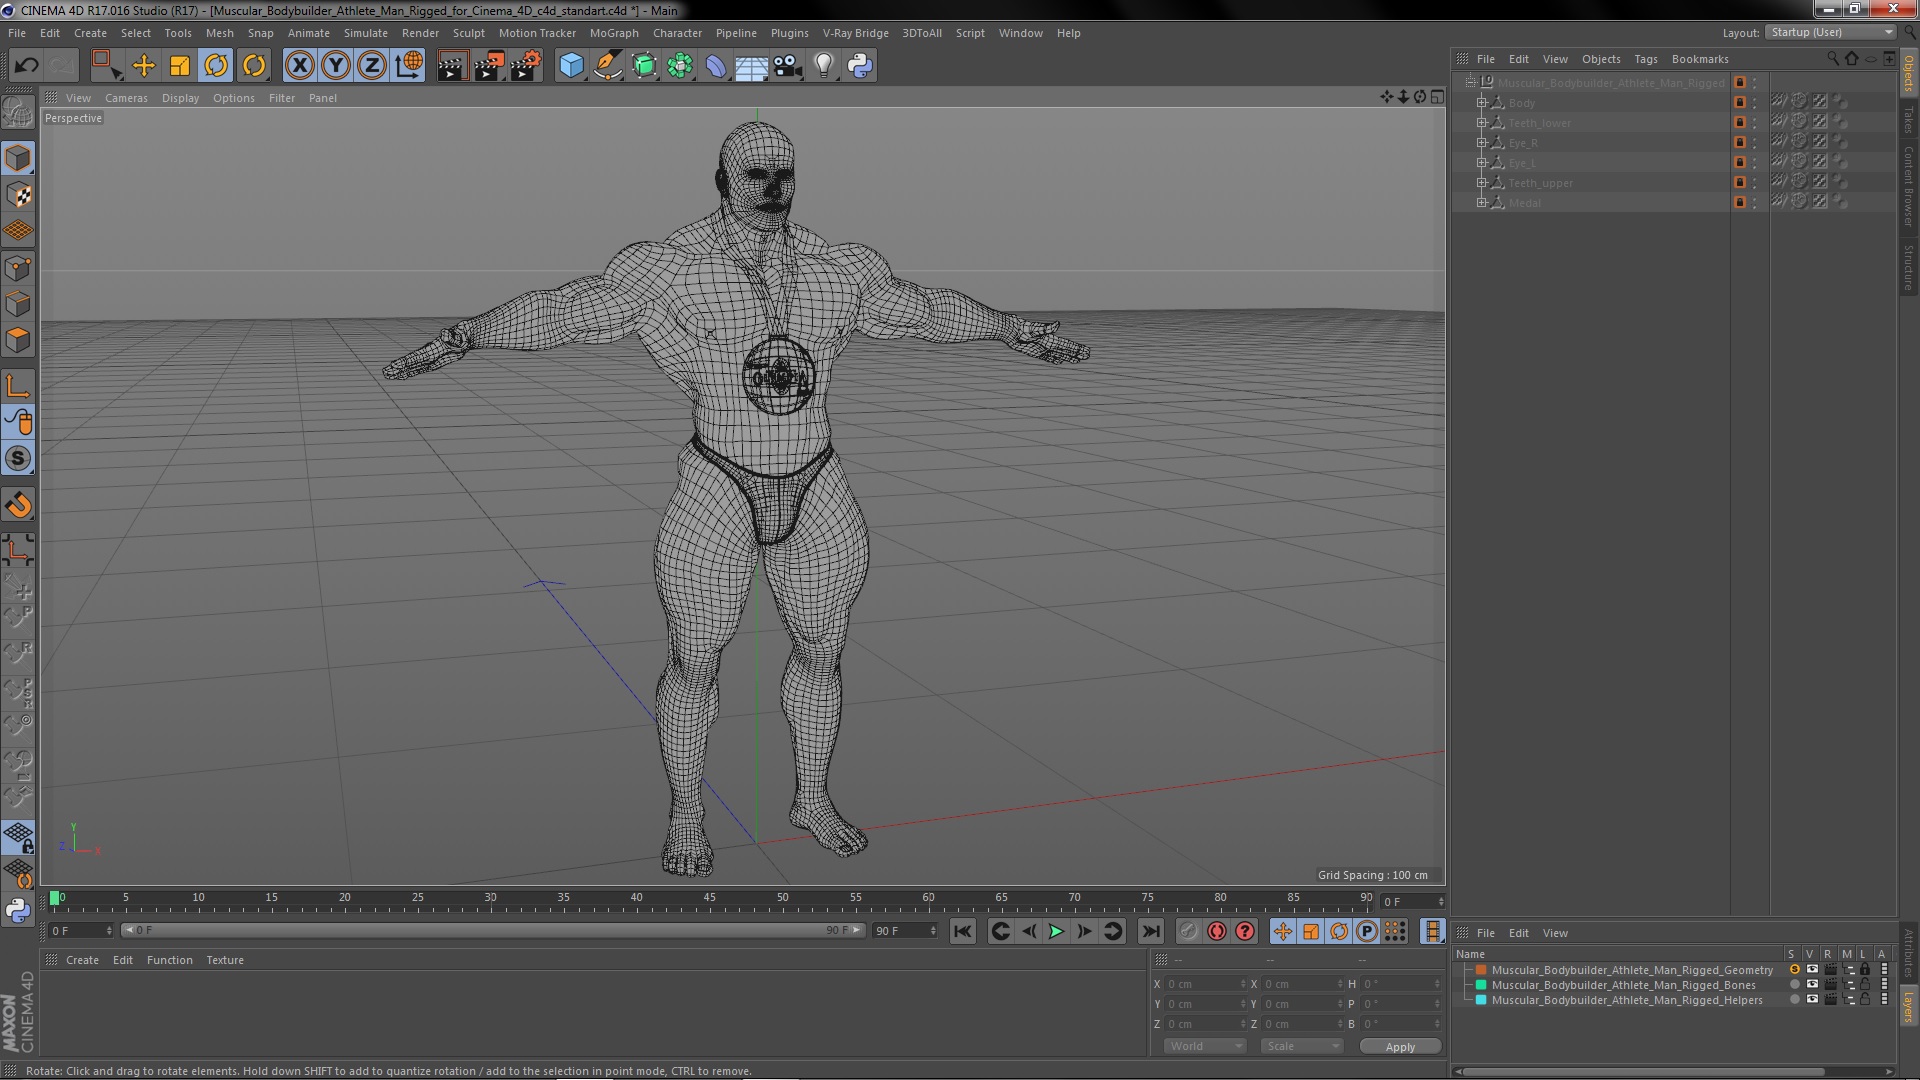
Task: Open the Python script icon in top toolbar
Action: pyautogui.click(x=860, y=66)
